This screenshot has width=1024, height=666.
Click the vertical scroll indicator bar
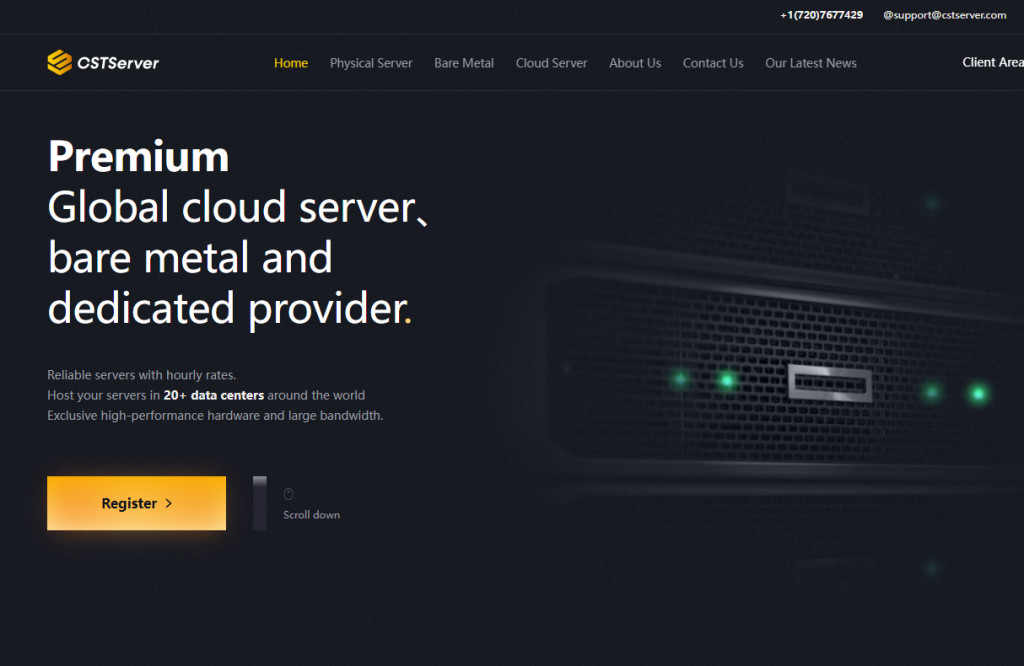(260, 503)
